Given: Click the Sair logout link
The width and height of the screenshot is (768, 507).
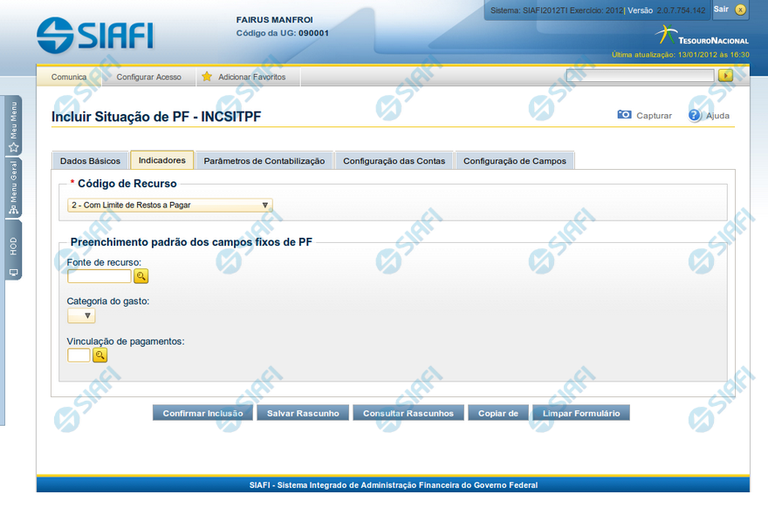Looking at the screenshot, I should pyautogui.click(x=721, y=9).
